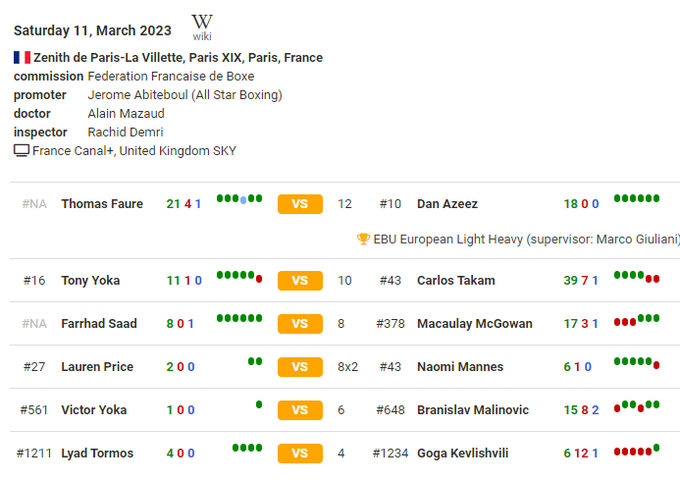Screen dimensions: 680x481
Task: Click Carlos Takam's form dots
Action: click(637, 277)
